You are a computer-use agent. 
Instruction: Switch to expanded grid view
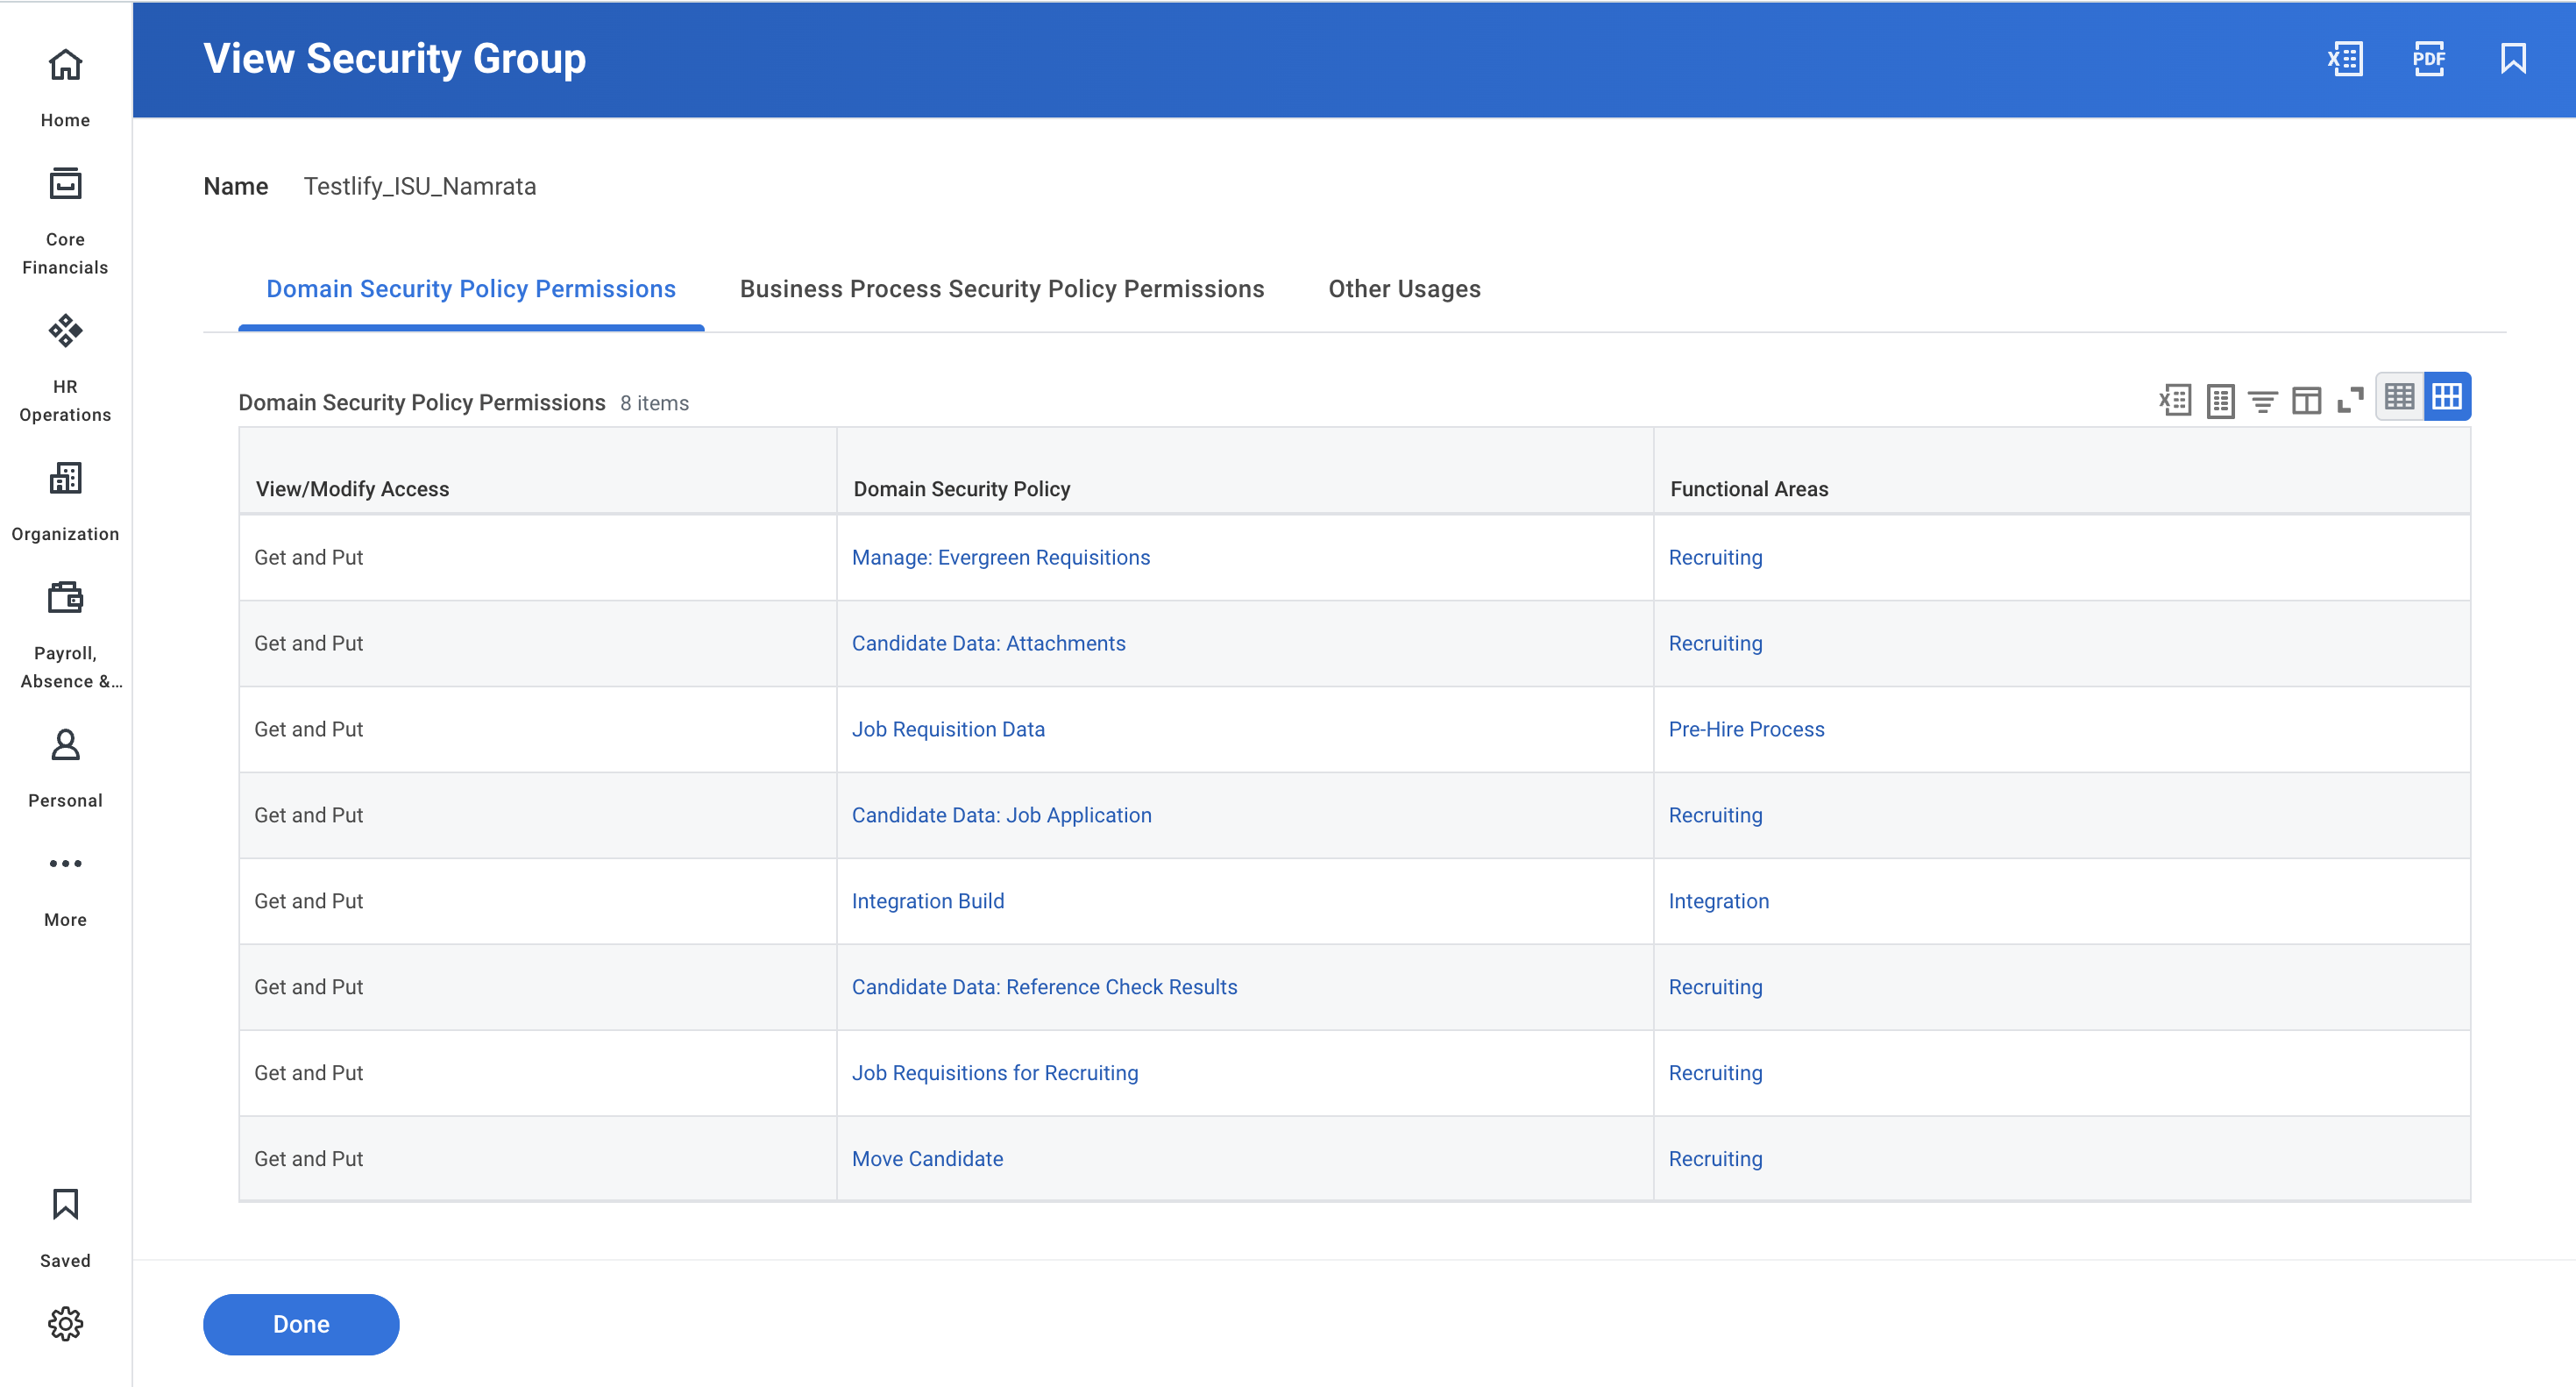click(2447, 397)
